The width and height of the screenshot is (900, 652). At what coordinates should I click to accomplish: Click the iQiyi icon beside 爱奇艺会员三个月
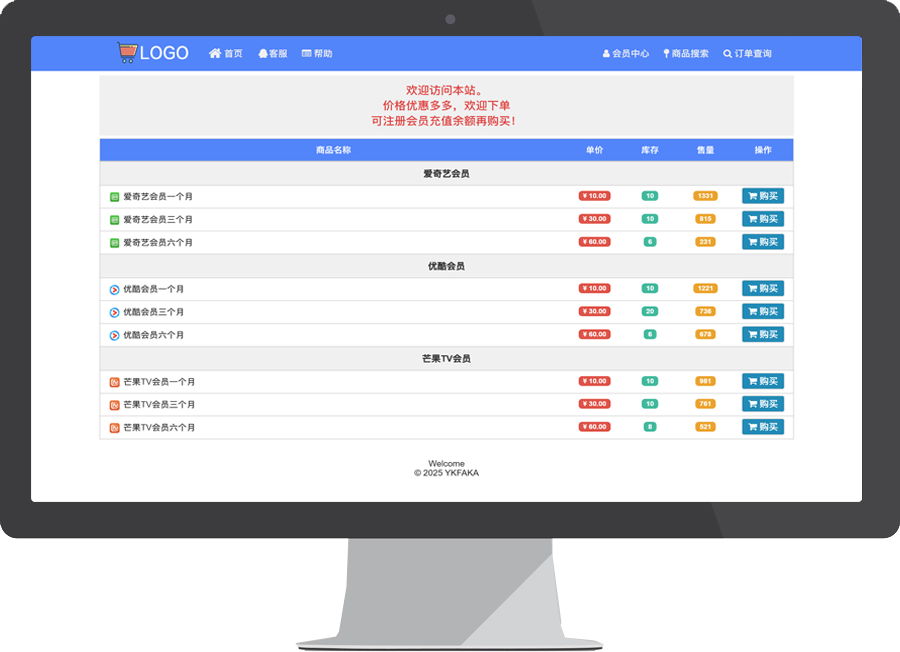[114, 220]
